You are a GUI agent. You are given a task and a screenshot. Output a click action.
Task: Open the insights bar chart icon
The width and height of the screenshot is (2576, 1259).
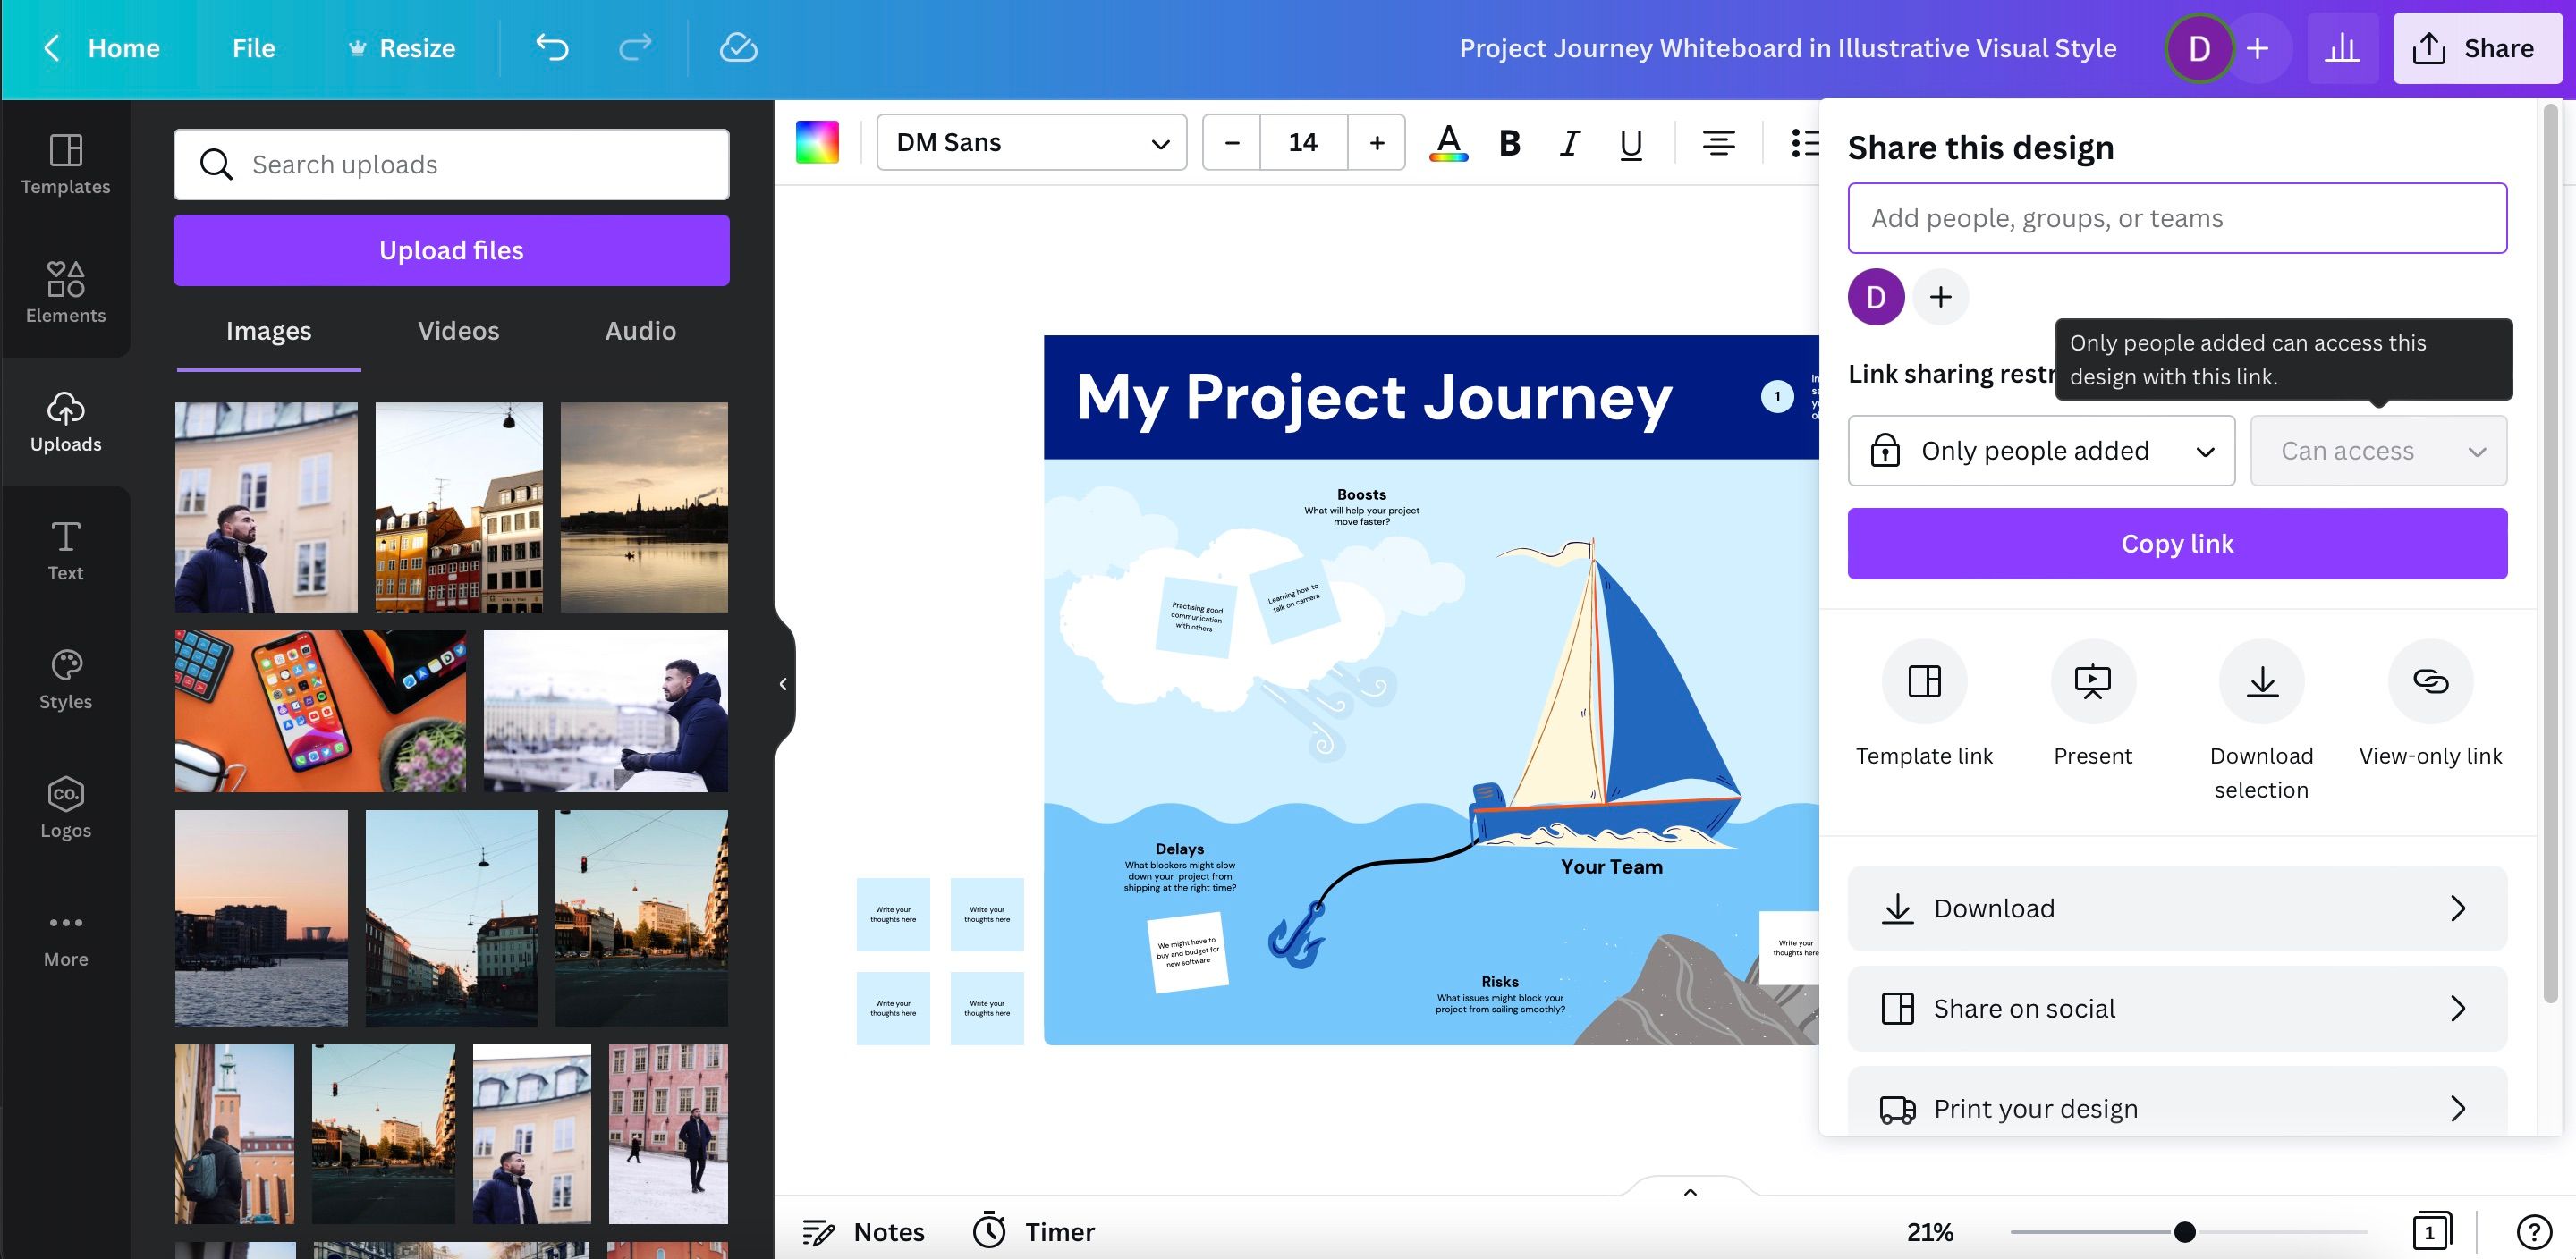2342,47
